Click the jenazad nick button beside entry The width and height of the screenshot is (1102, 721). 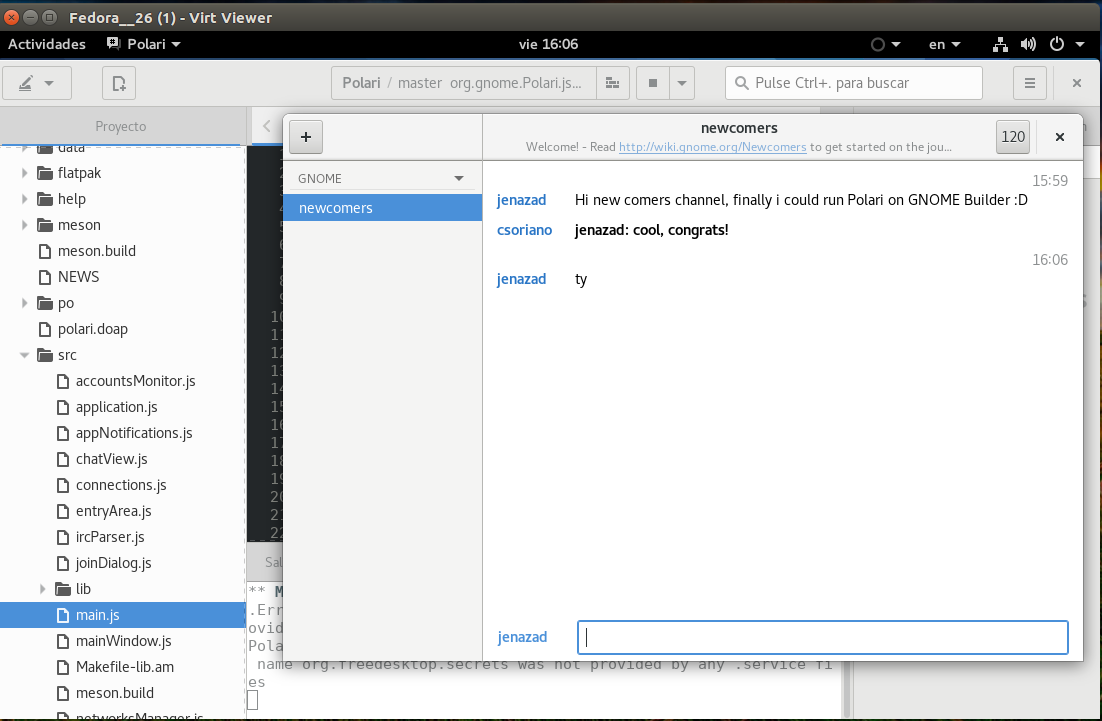[x=522, y=637]
